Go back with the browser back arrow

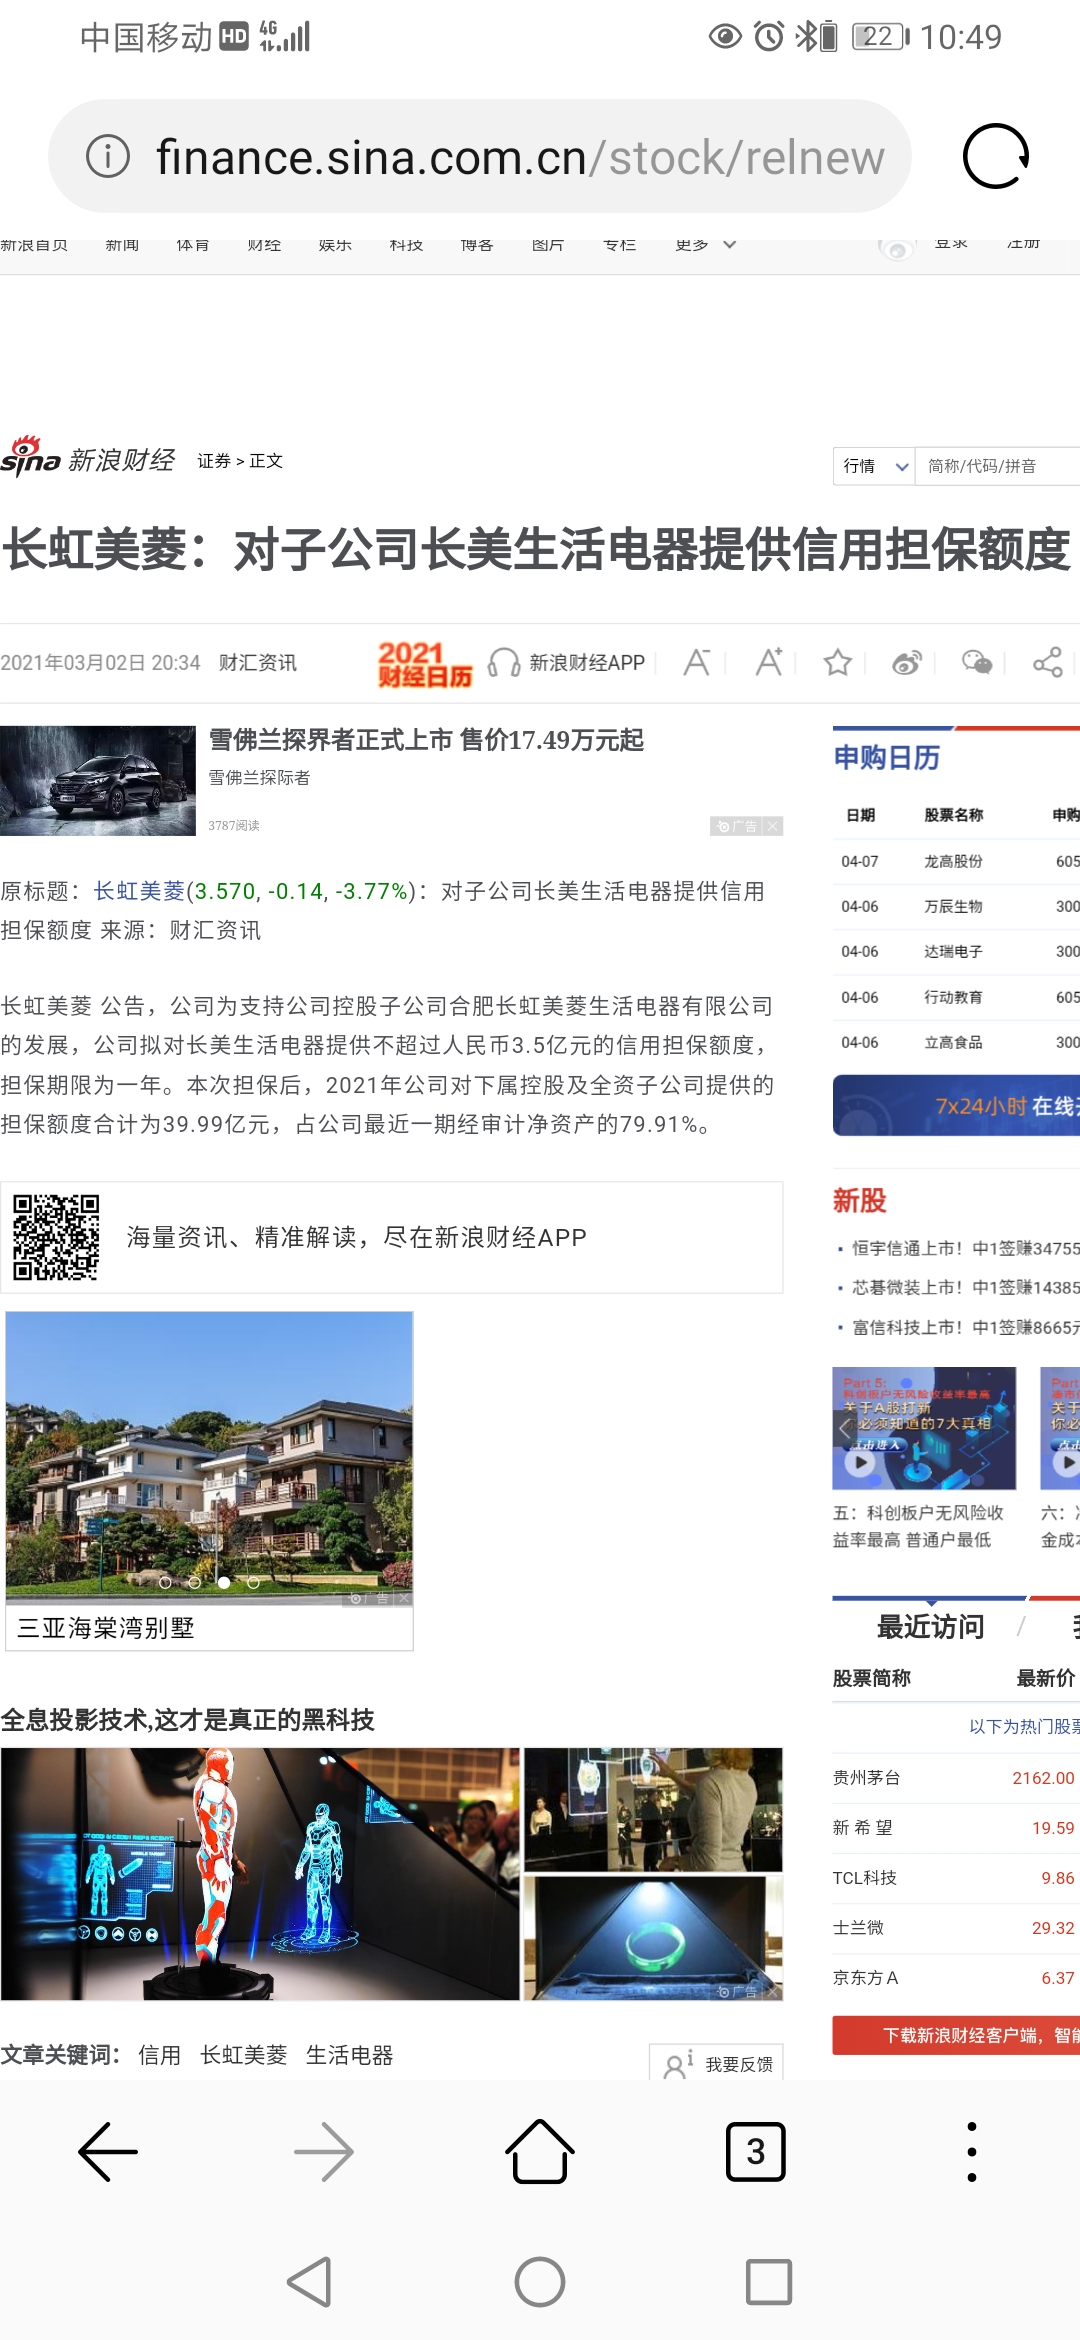pos(108,2151)
